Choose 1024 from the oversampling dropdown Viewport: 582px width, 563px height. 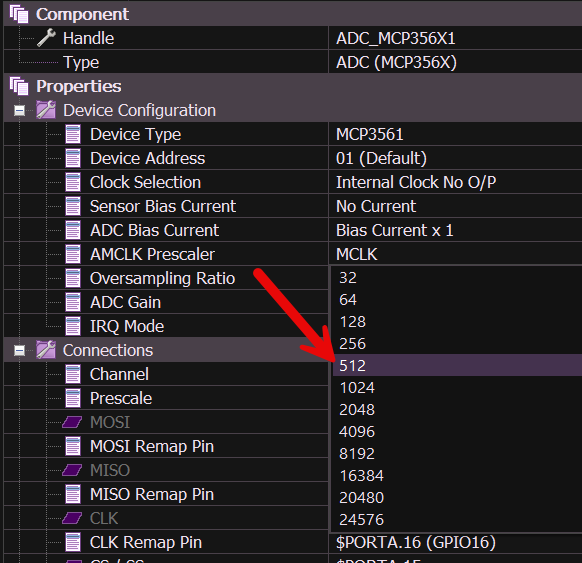[457, 387]
